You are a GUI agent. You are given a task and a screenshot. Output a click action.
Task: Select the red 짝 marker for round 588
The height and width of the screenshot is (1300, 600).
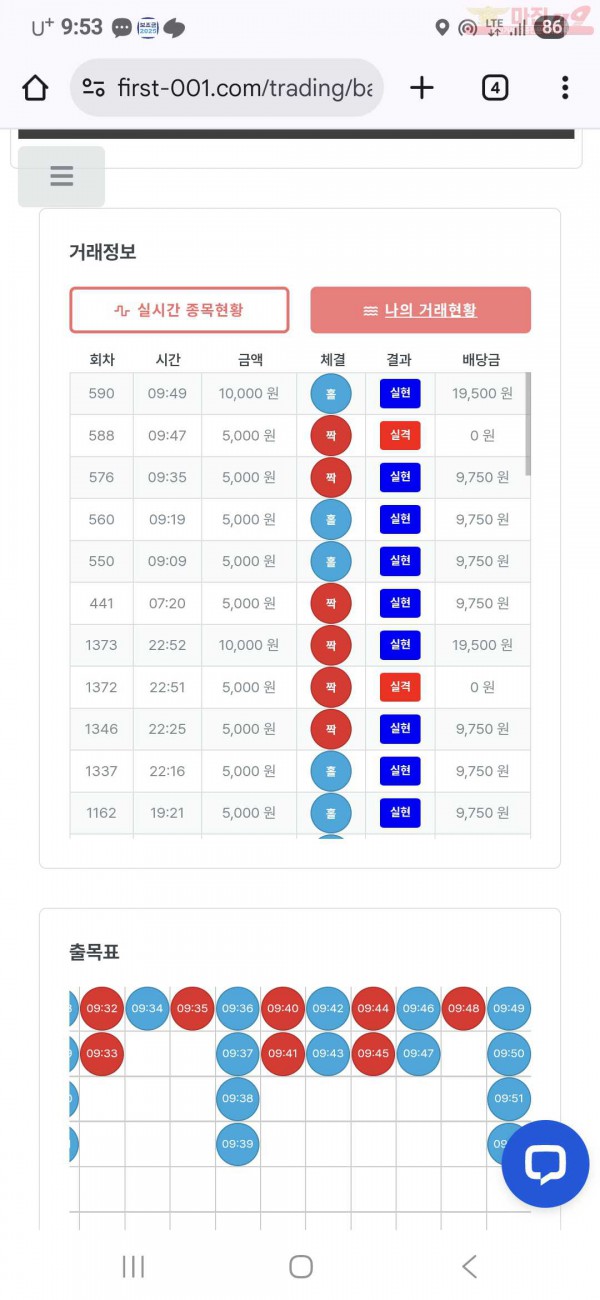coord(330,435)
